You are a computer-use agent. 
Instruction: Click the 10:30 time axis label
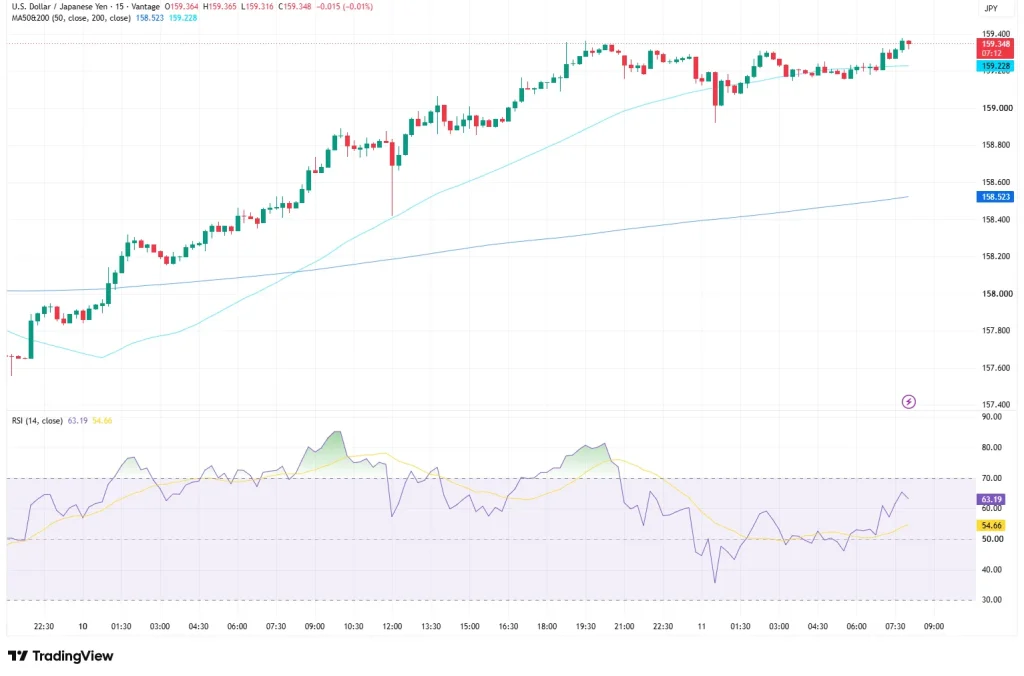353,626
